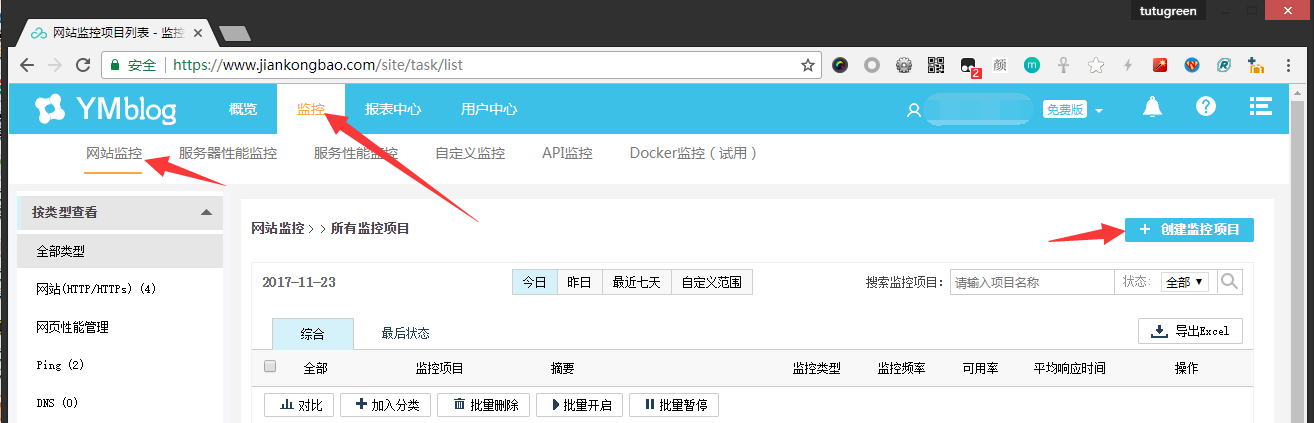Click the QR code extension icon
Screen dimensions: 1314x423
pos(936,65)
